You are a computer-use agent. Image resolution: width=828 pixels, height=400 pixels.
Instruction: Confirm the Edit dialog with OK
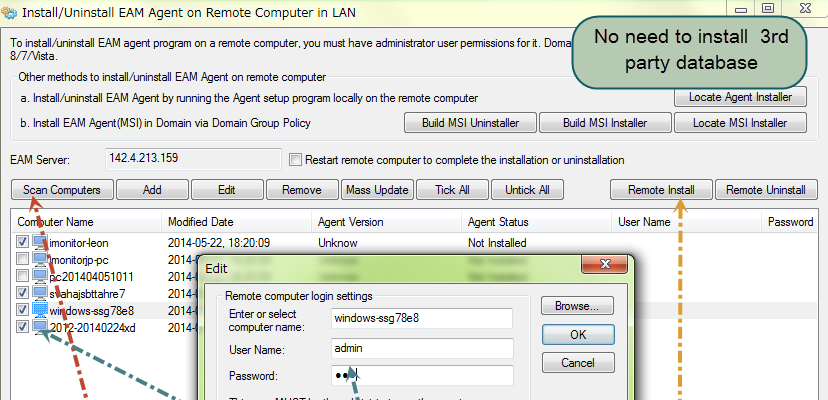pyautogui.click(x=577, y=334)
